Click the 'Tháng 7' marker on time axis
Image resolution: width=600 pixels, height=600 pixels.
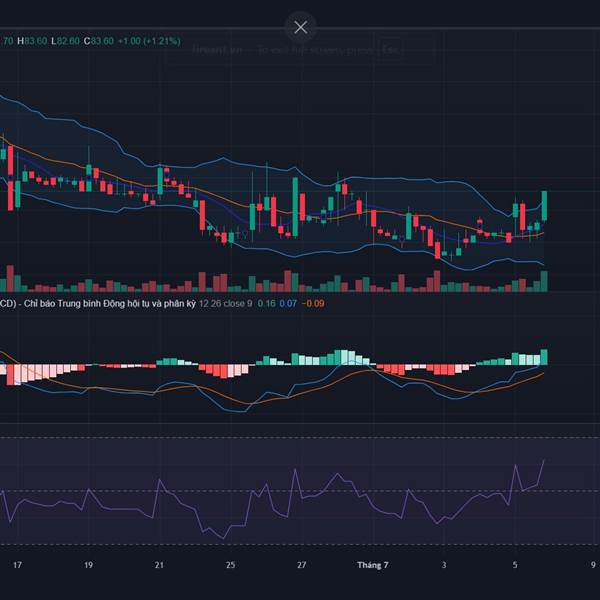375,565
